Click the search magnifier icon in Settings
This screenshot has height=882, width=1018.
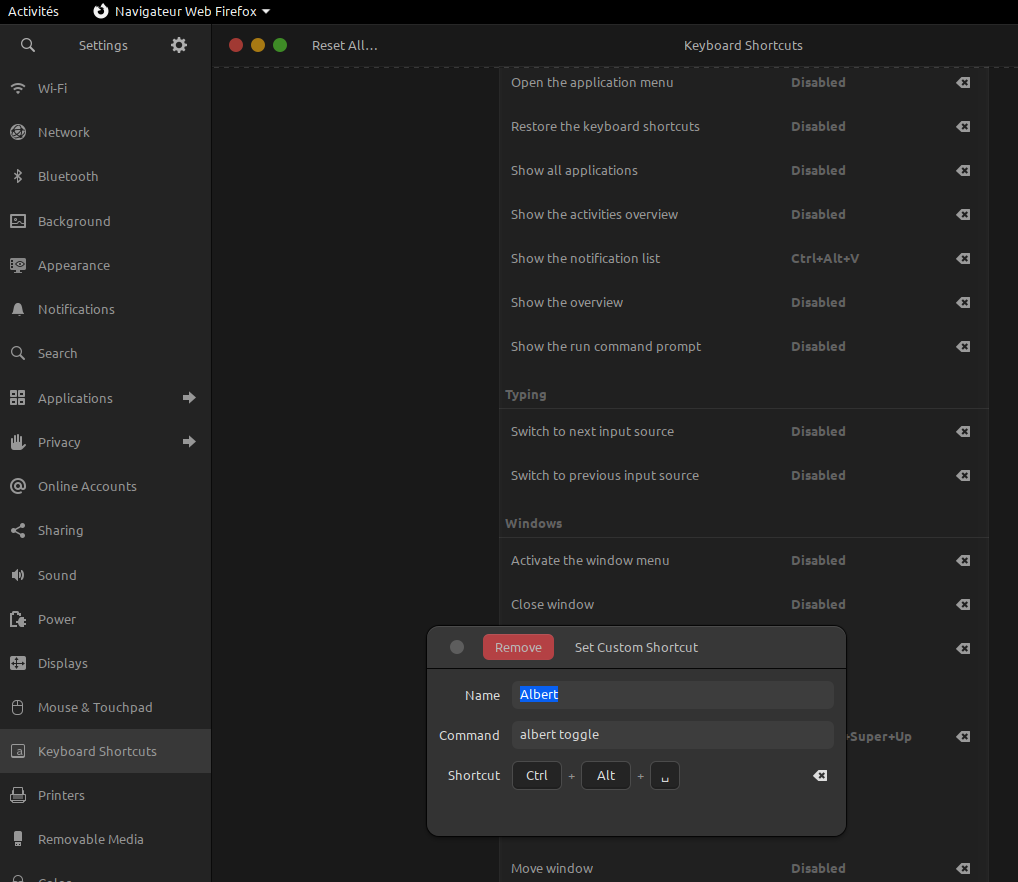click(x=27, y=45)
